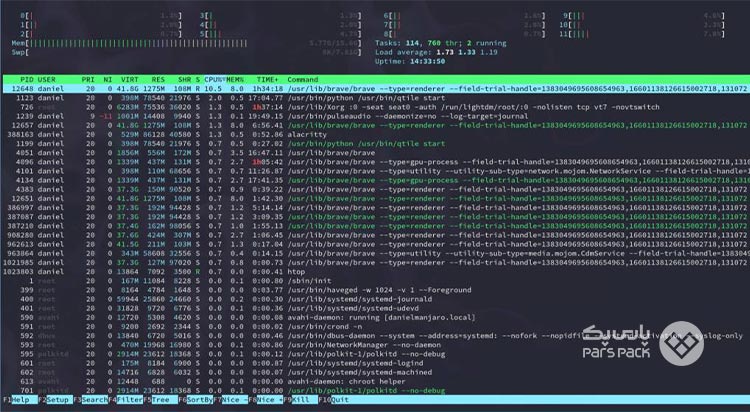Click the CPU 11 meter bar
This screenshot has height=412, width=750.
pos(641,34)
